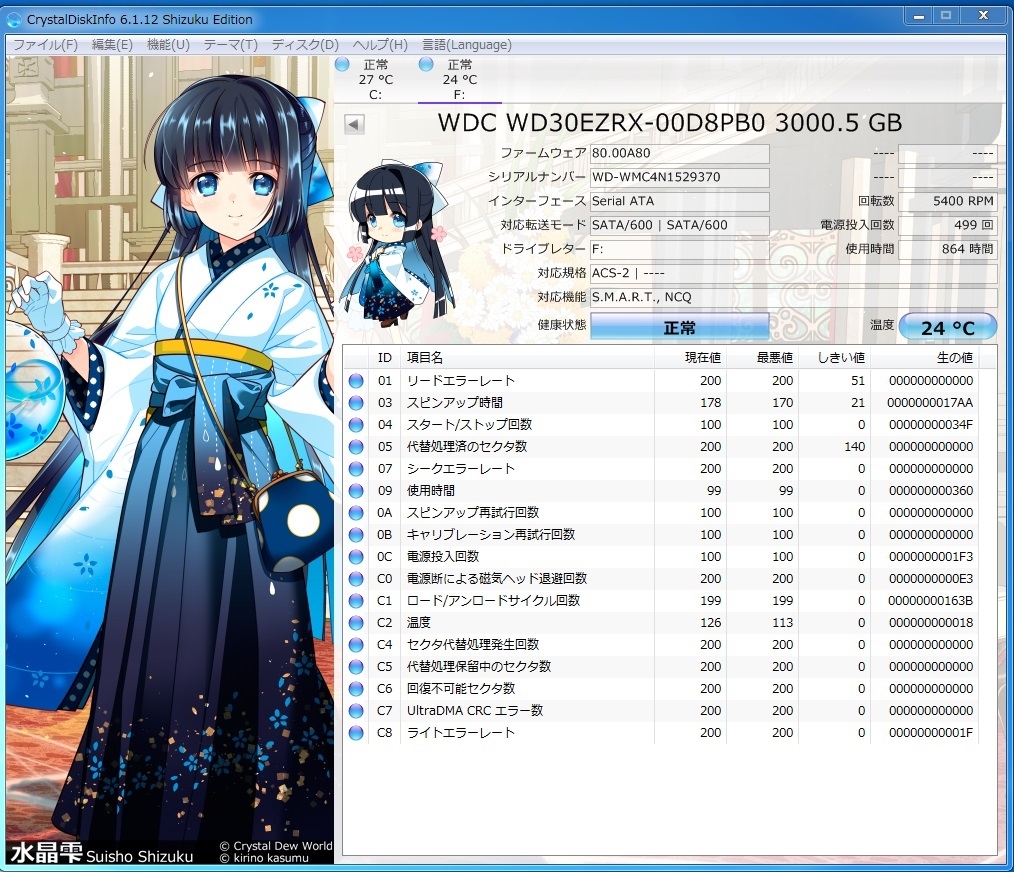The image size is (1014, 872).
Task: Click the C: drive blue status orb
Action: pyautogui.click(x=342, y=64)
